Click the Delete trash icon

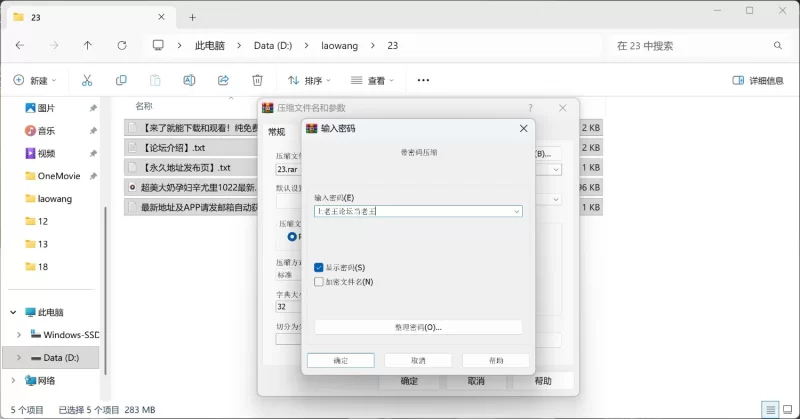[257, 80]
